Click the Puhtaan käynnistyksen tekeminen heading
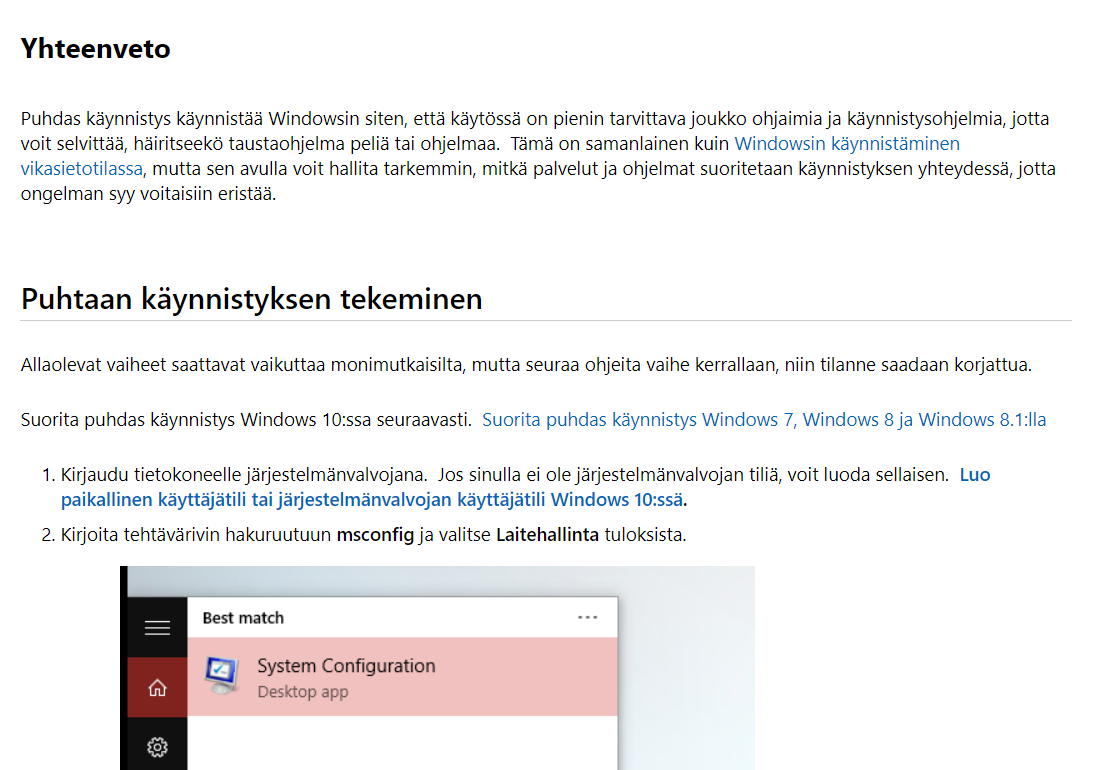 [251, 299]
